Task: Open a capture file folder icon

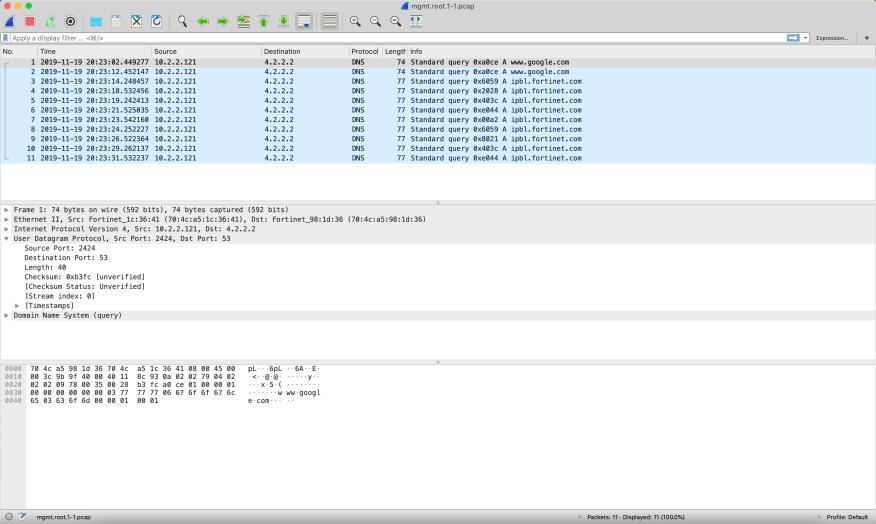Action: 96,21
